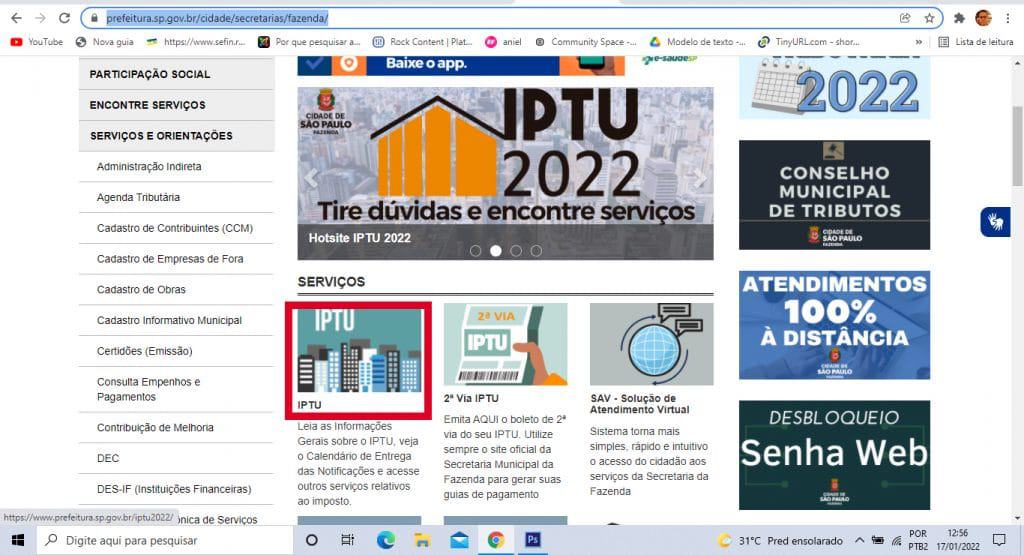The width and height of the screenshot is (1024, 555).
Task: Open Atendimentos 100% à Distância banner
Action: [x=835, y=325]
